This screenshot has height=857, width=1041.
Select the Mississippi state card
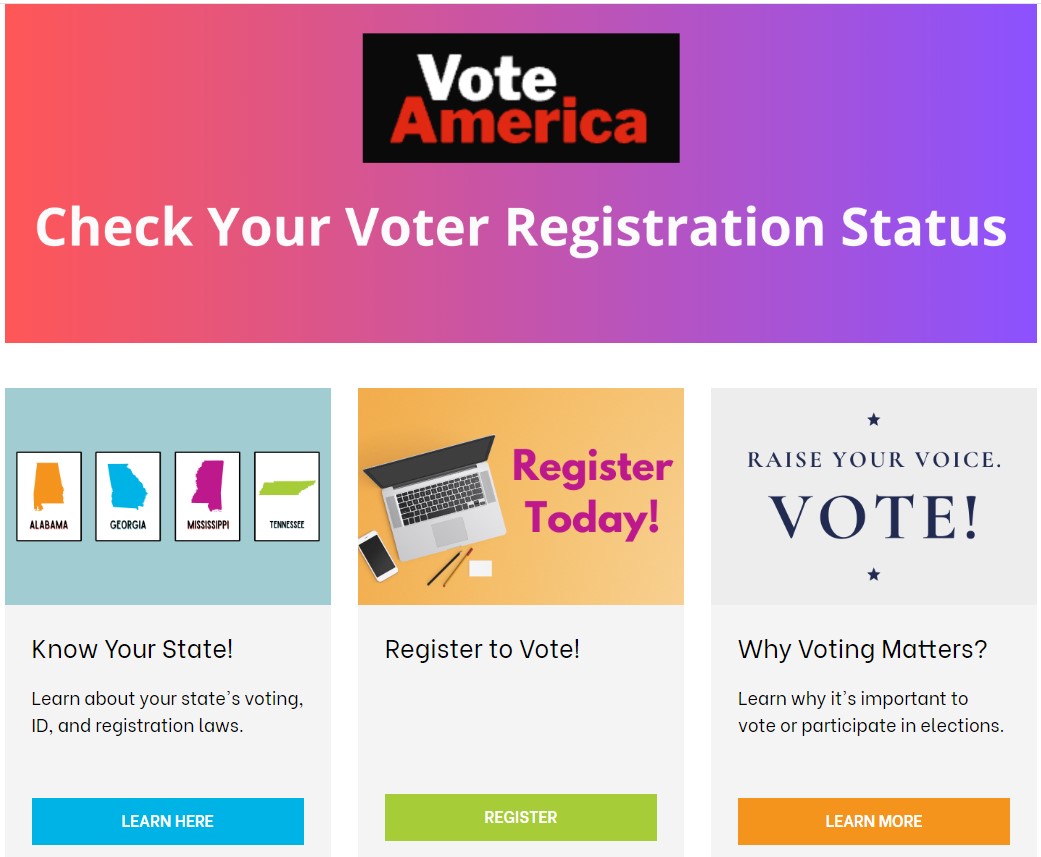tap(207, 496)
